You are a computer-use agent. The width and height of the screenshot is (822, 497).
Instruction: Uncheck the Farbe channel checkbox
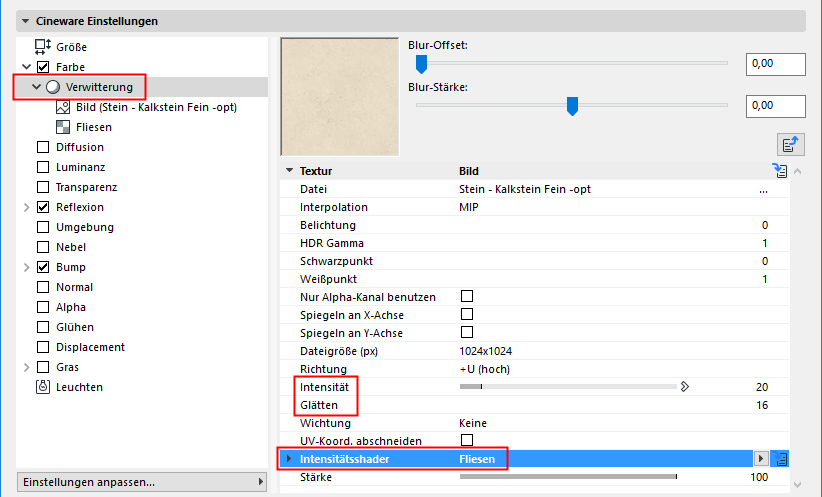(43, 67)
